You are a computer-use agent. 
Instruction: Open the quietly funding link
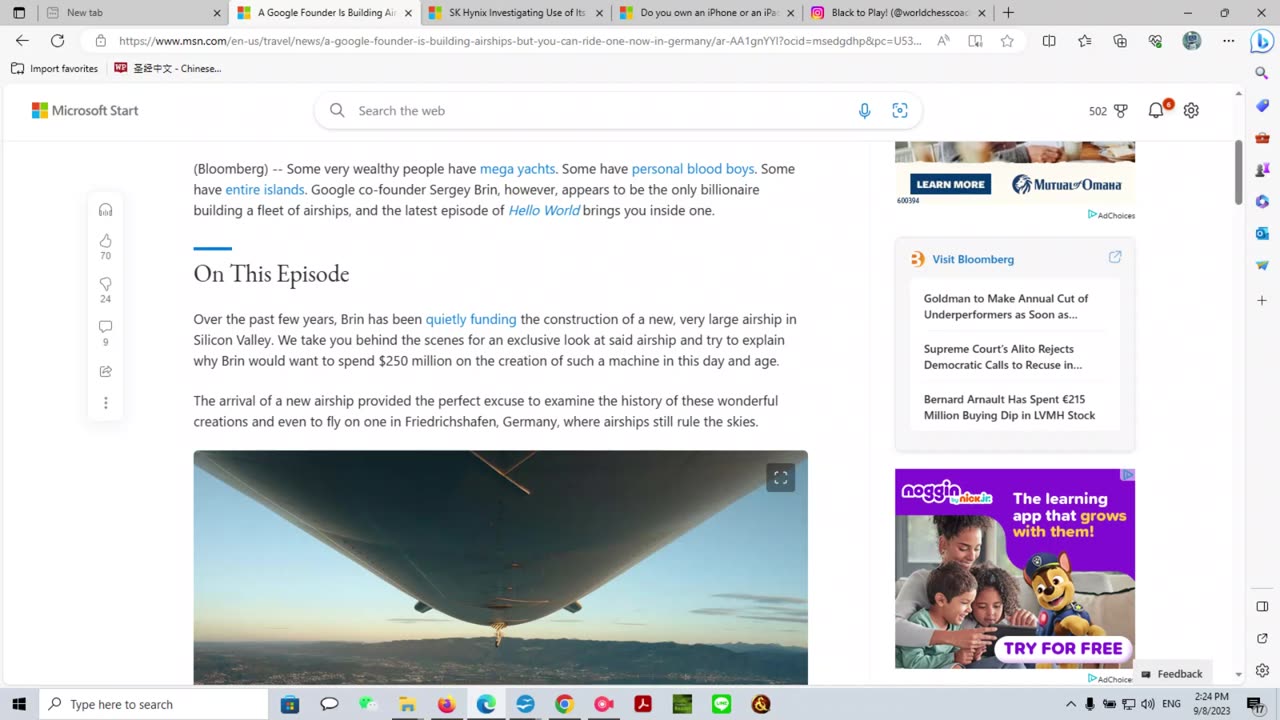pos(471,320)
